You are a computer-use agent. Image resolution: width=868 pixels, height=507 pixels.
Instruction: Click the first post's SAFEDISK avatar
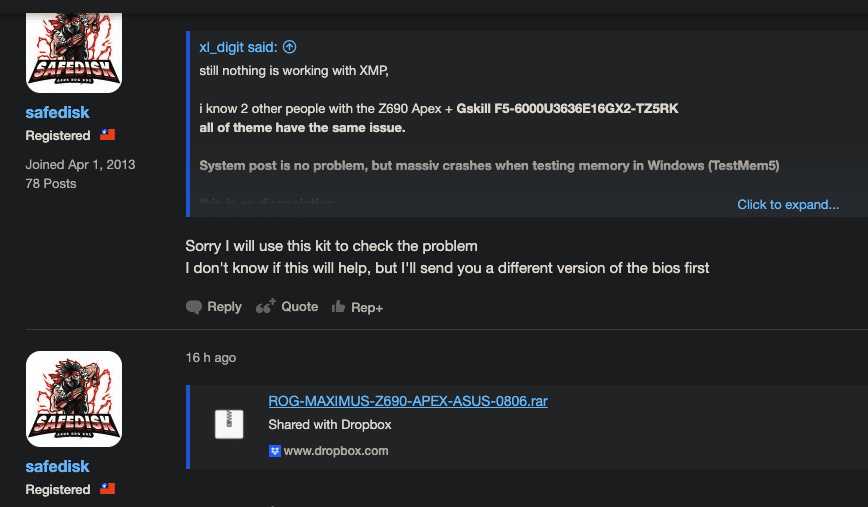(73, 49)
